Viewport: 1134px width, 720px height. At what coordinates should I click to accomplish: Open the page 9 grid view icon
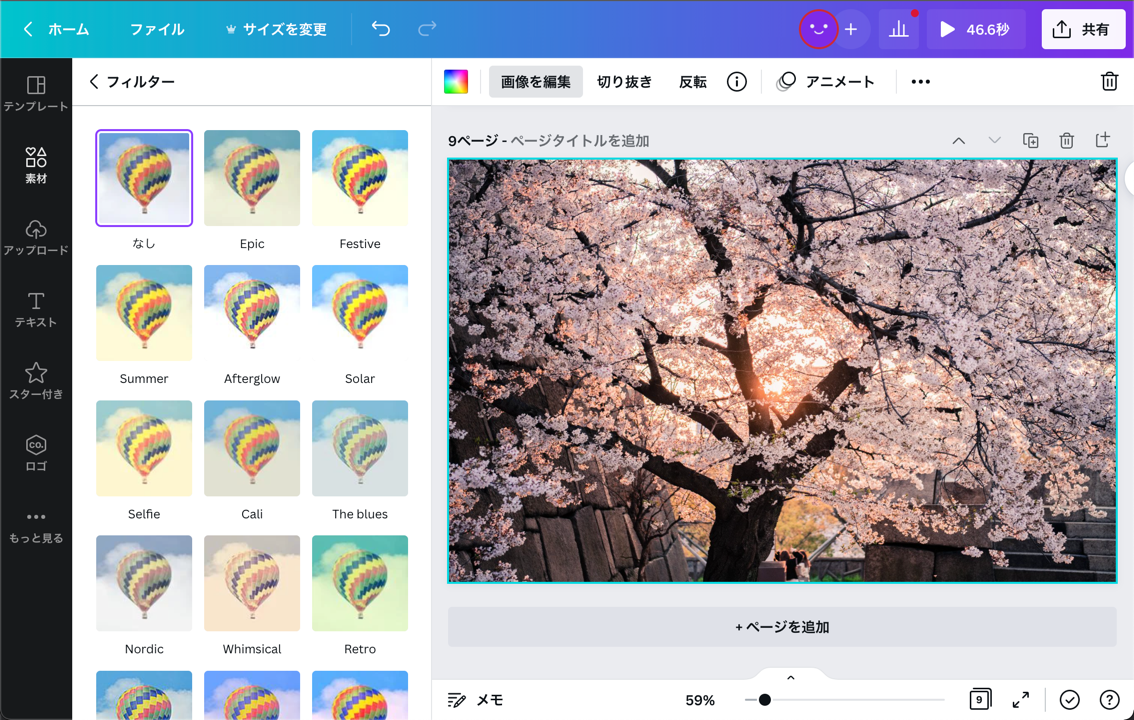point(980,699)
